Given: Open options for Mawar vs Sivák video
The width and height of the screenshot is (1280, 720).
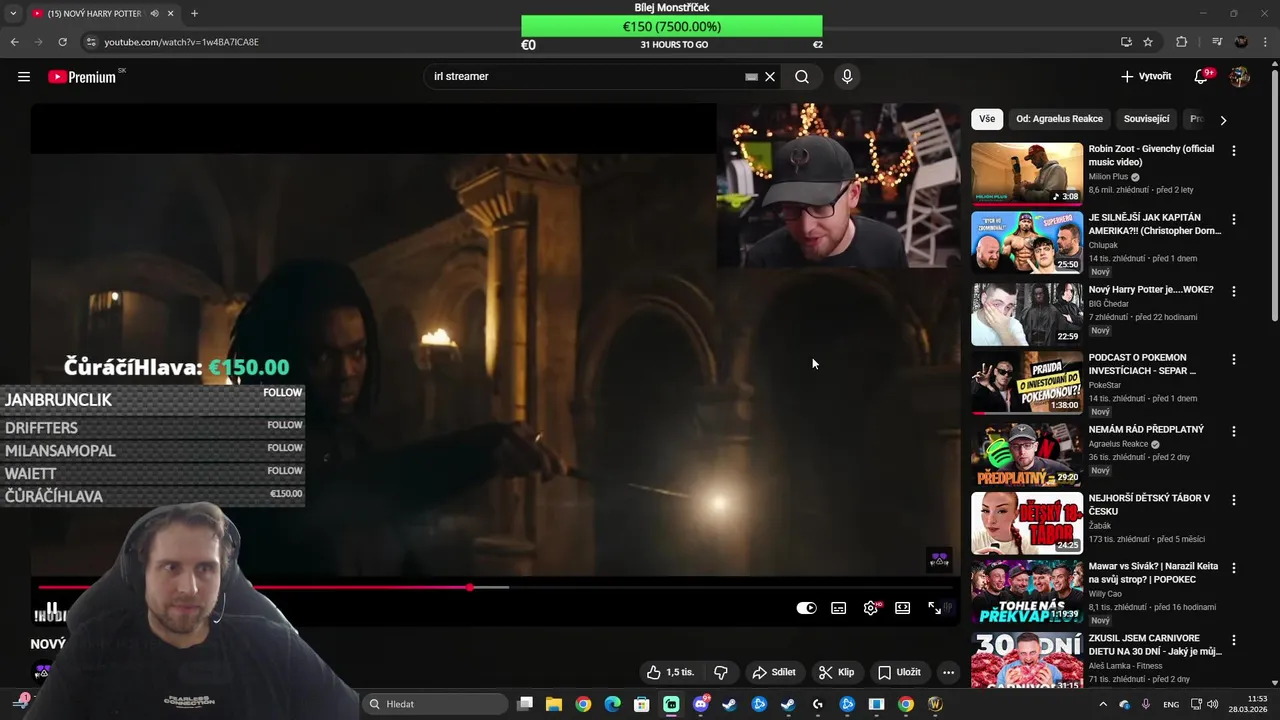Looking at the screenshot, I should click(x=1233, y=567).
